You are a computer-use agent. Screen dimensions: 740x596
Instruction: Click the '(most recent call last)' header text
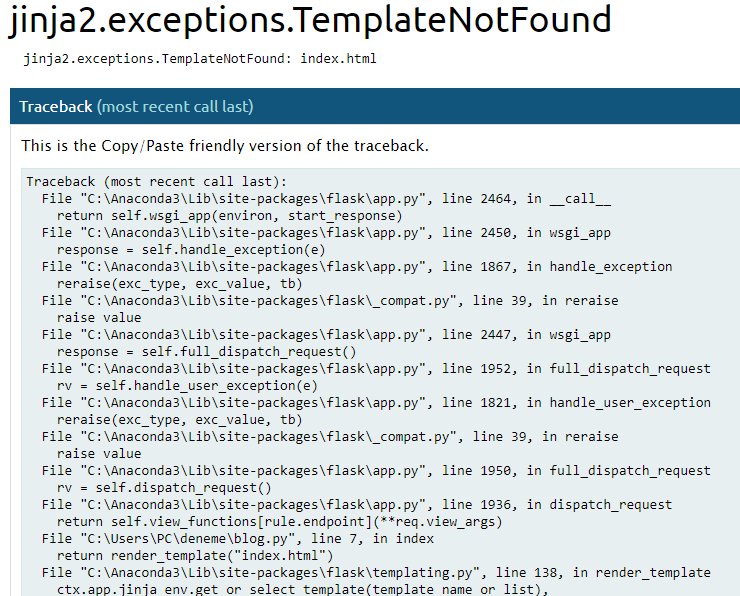pyautogui.click(x=175, y=106)
